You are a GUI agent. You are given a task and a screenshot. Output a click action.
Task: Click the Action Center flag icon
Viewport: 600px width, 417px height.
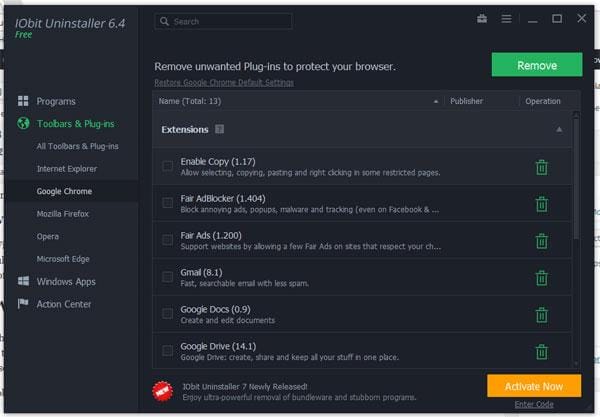click(x=23, y=304)
